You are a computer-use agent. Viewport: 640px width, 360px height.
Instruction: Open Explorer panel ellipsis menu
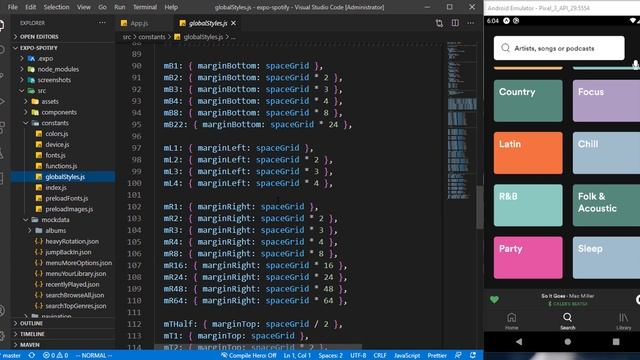point(102,23)
